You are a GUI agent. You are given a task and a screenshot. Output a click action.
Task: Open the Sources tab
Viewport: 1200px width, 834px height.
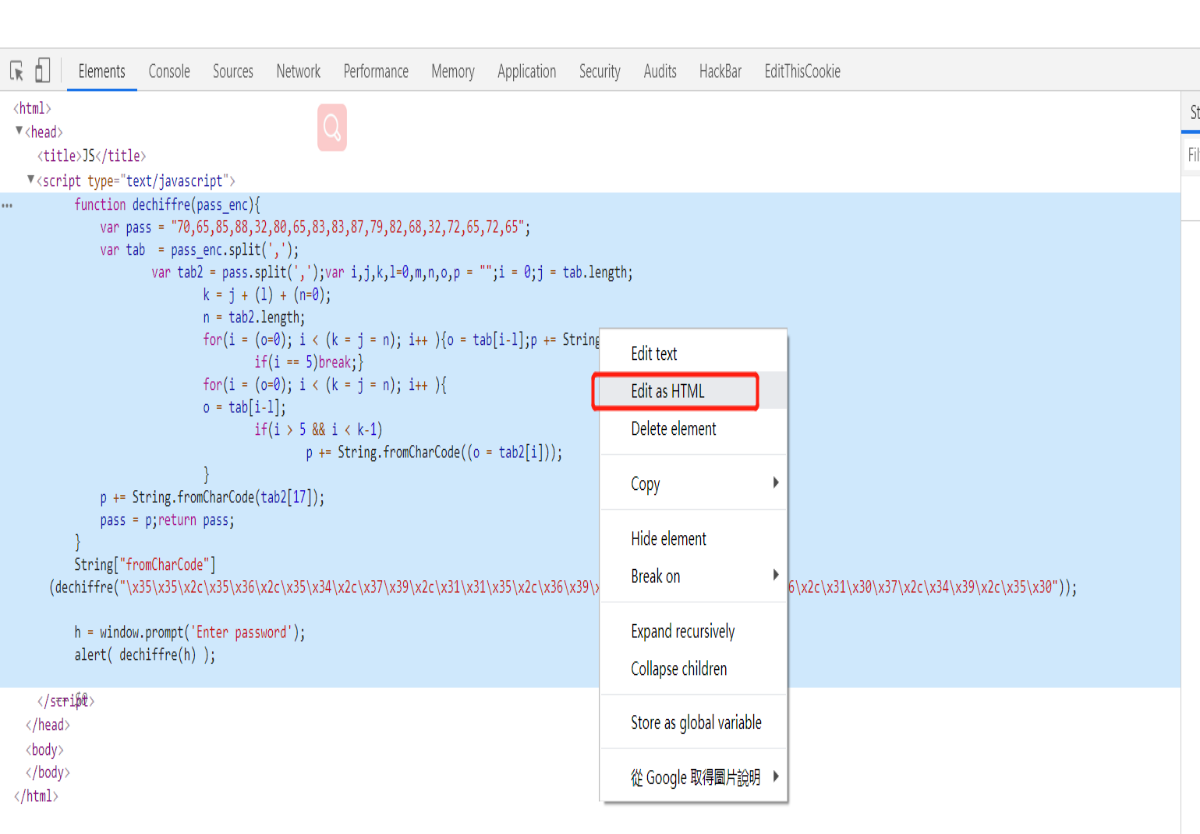coord(233,71)
